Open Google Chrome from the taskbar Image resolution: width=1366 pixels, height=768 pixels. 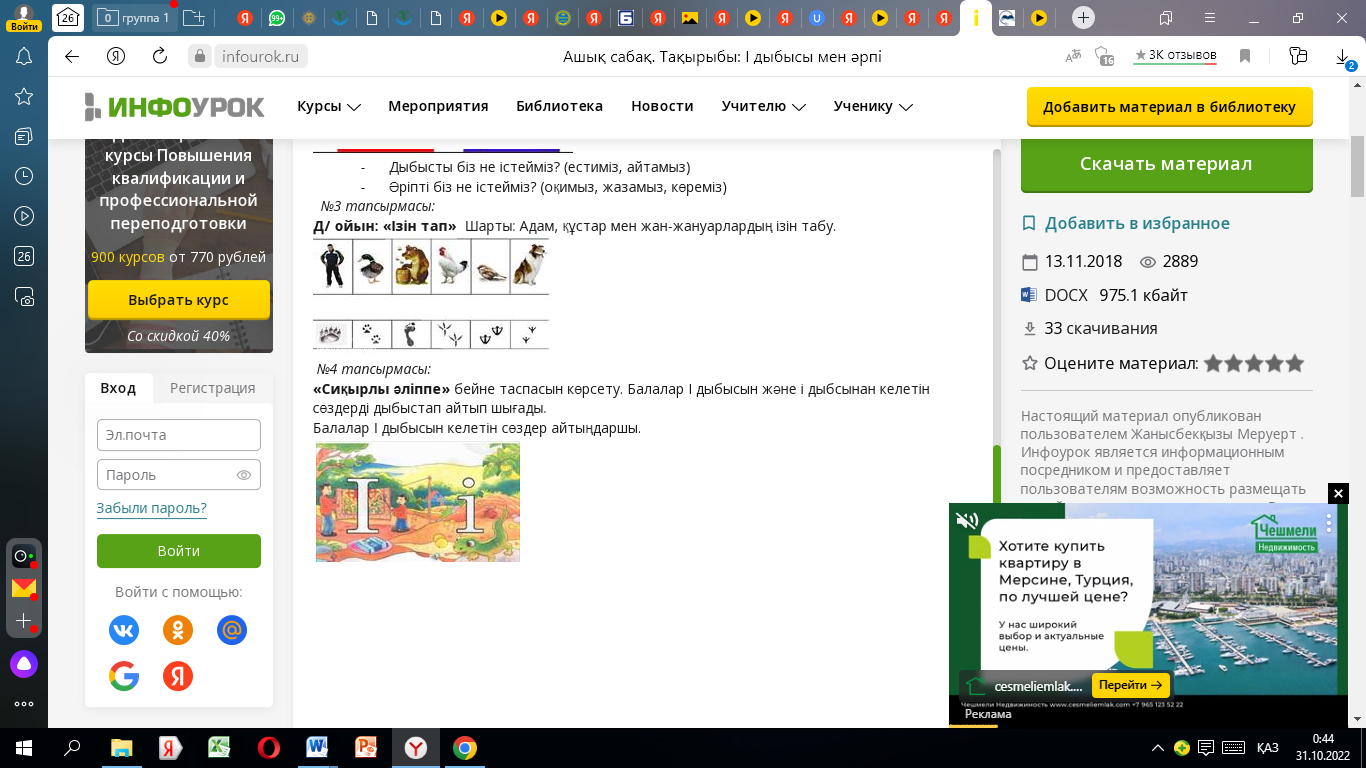(x=464, y=747)
